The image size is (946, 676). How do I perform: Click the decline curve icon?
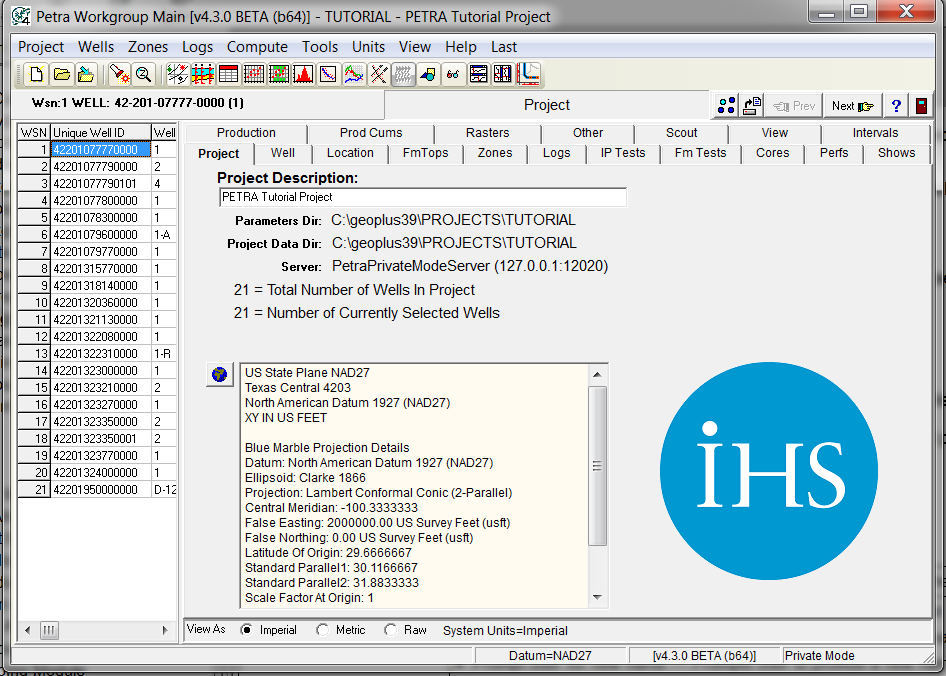[328, 75]
